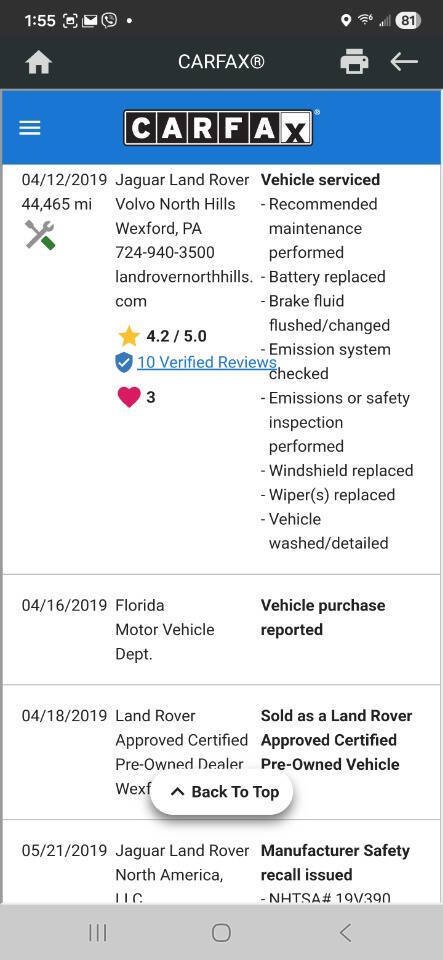443x960 pixels.
Task: Select the 04/16/2019 Vehicle purchase reported row
Action: coord(222,629)
